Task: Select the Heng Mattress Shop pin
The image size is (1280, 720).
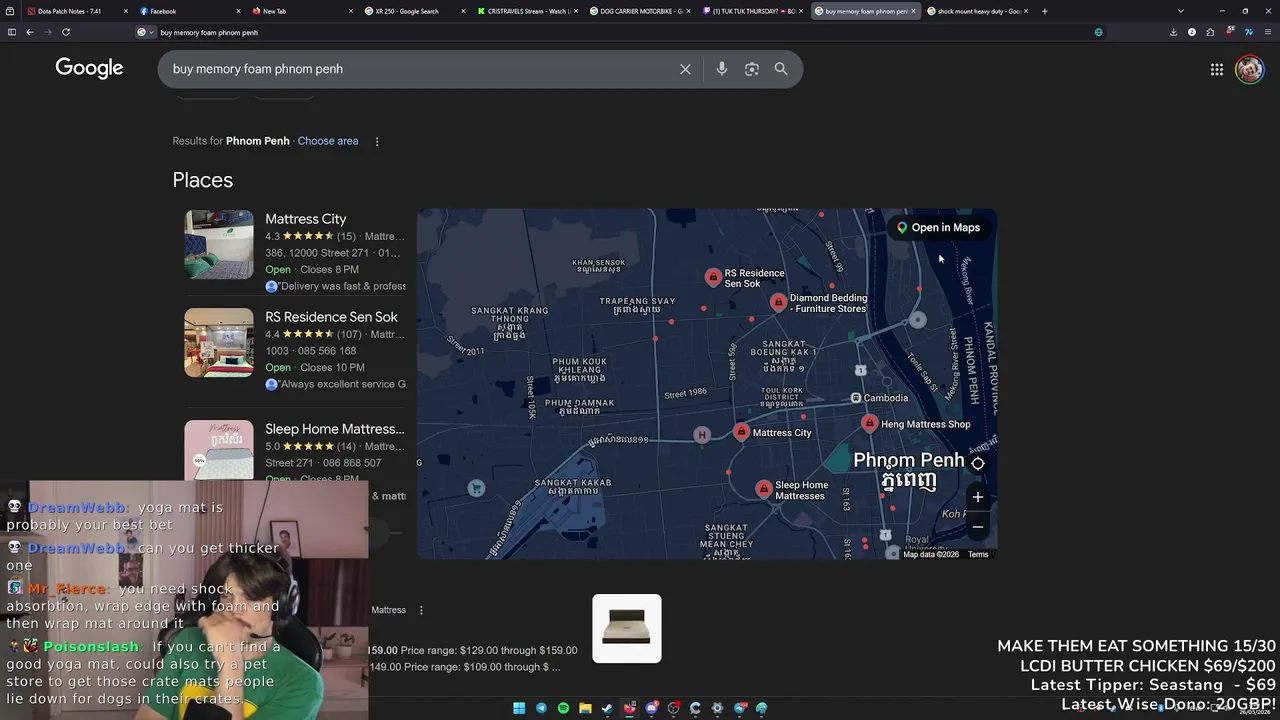Action: (x=869, y=424)
